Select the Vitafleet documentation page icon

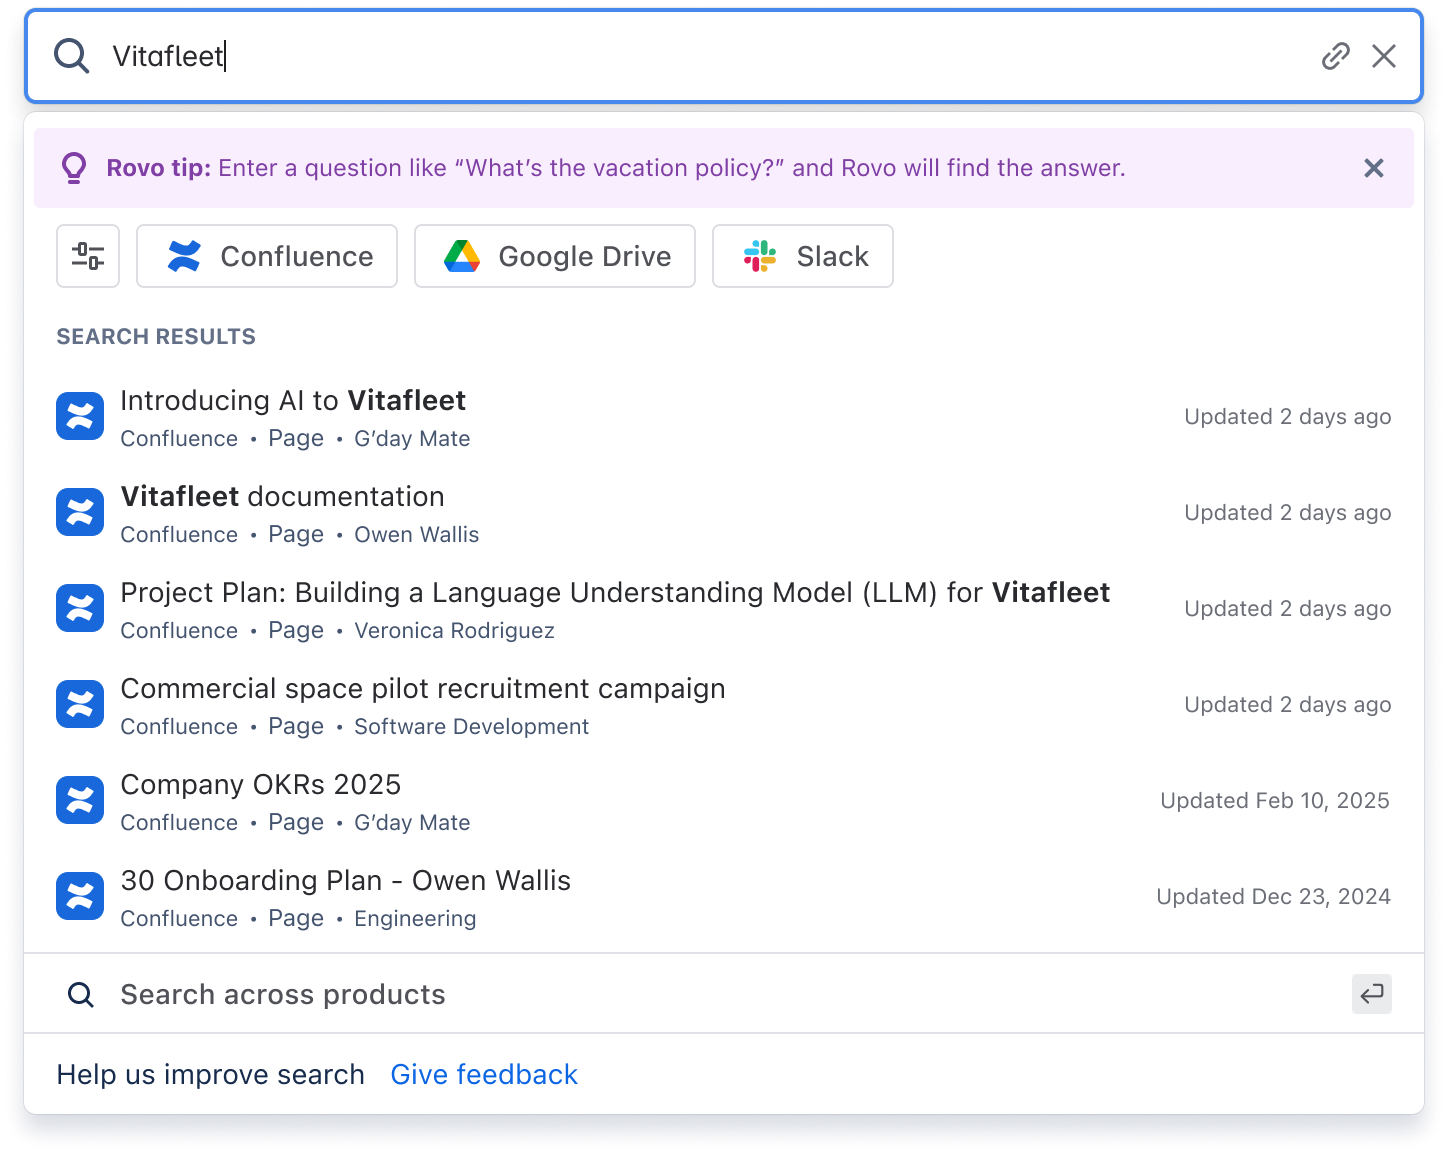pos(80,512)
